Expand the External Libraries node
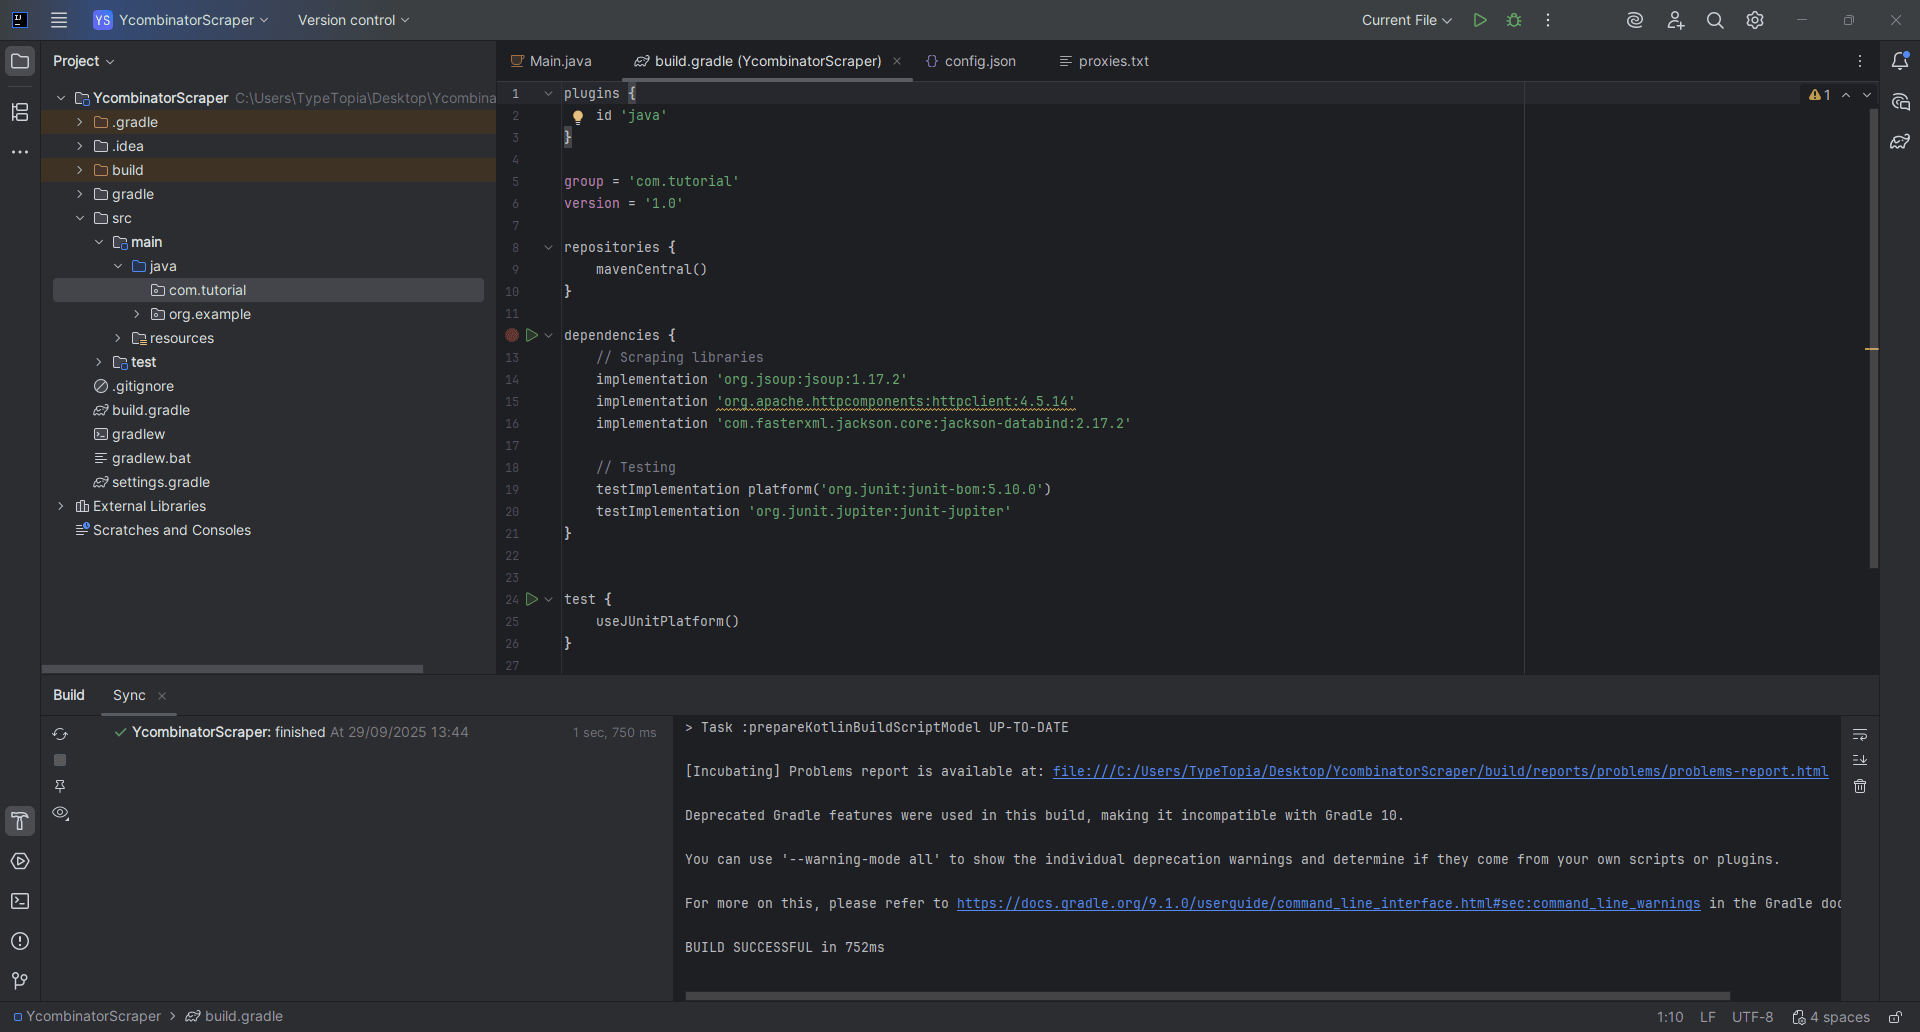This screenshot has width=1920, height=1032. [61, 506]
